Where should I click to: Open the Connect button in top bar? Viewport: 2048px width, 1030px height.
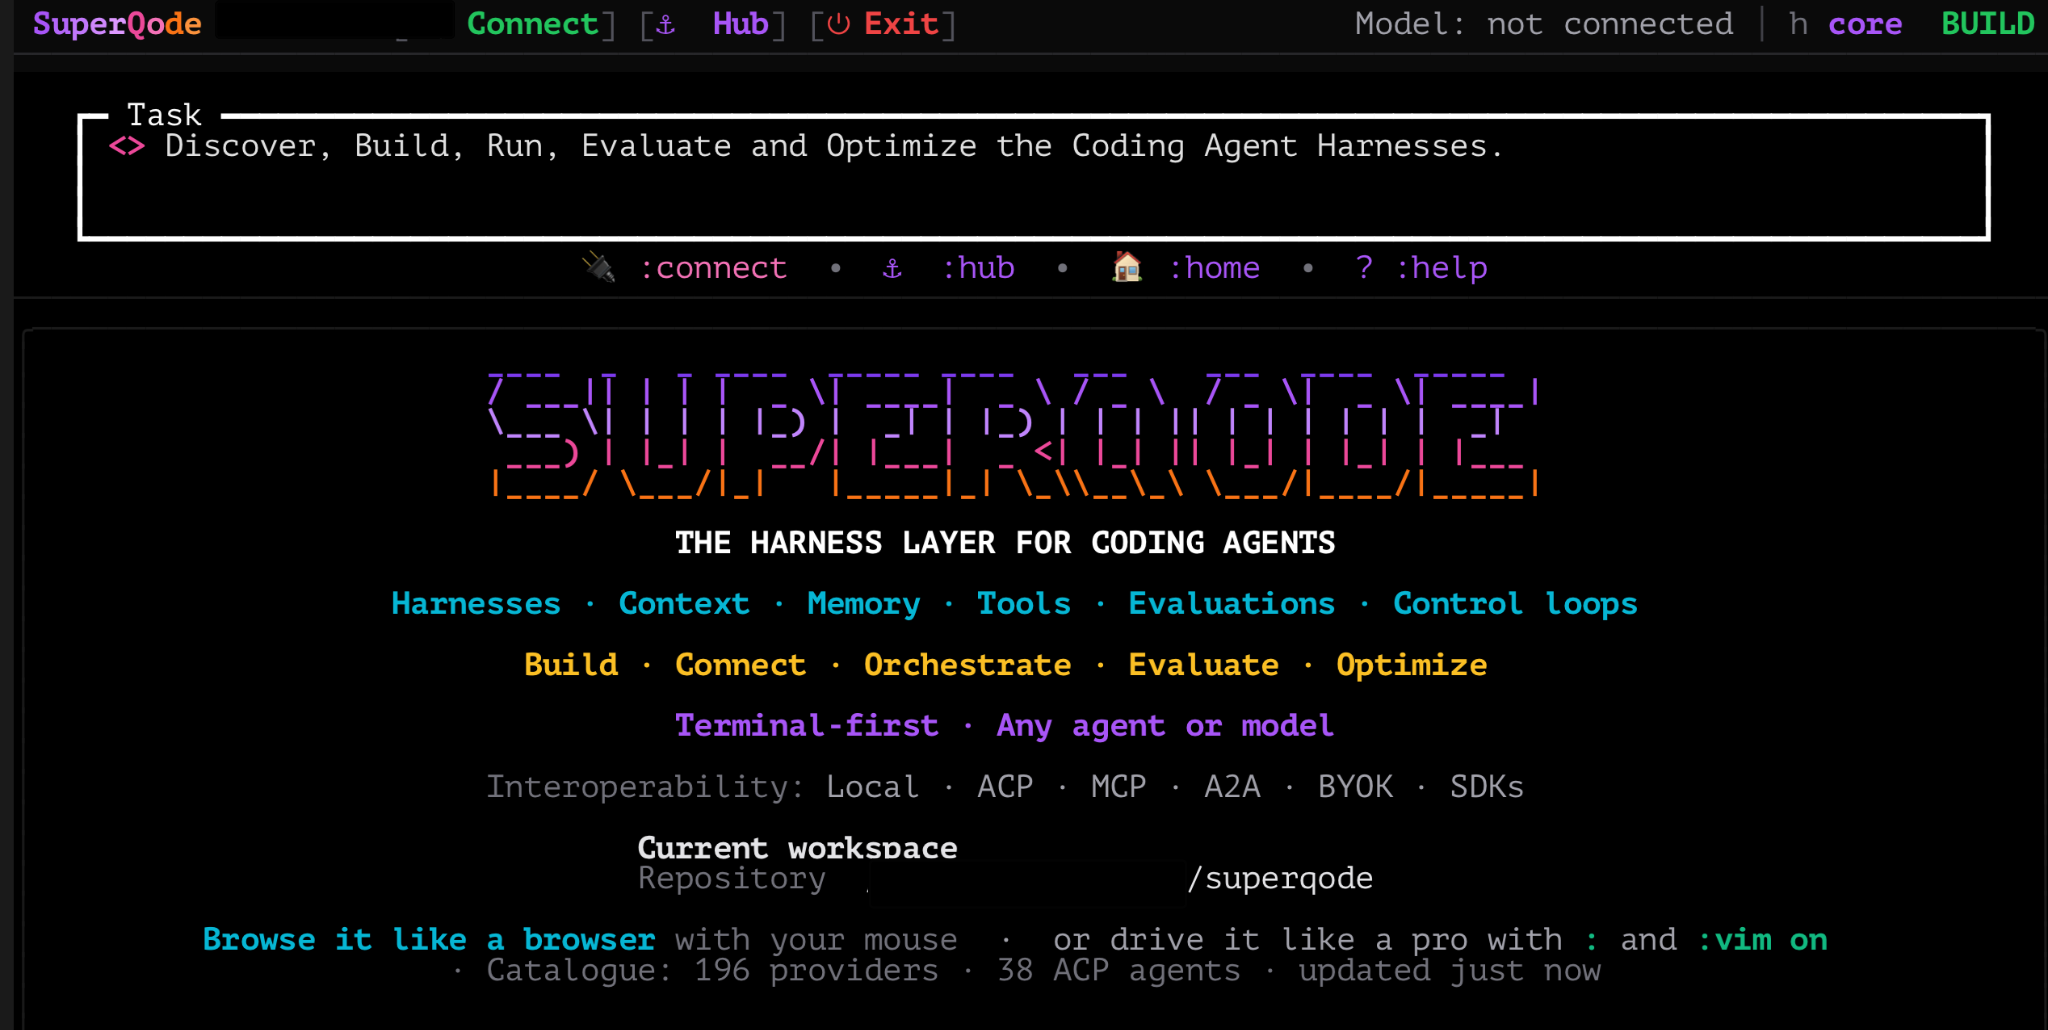532,23
